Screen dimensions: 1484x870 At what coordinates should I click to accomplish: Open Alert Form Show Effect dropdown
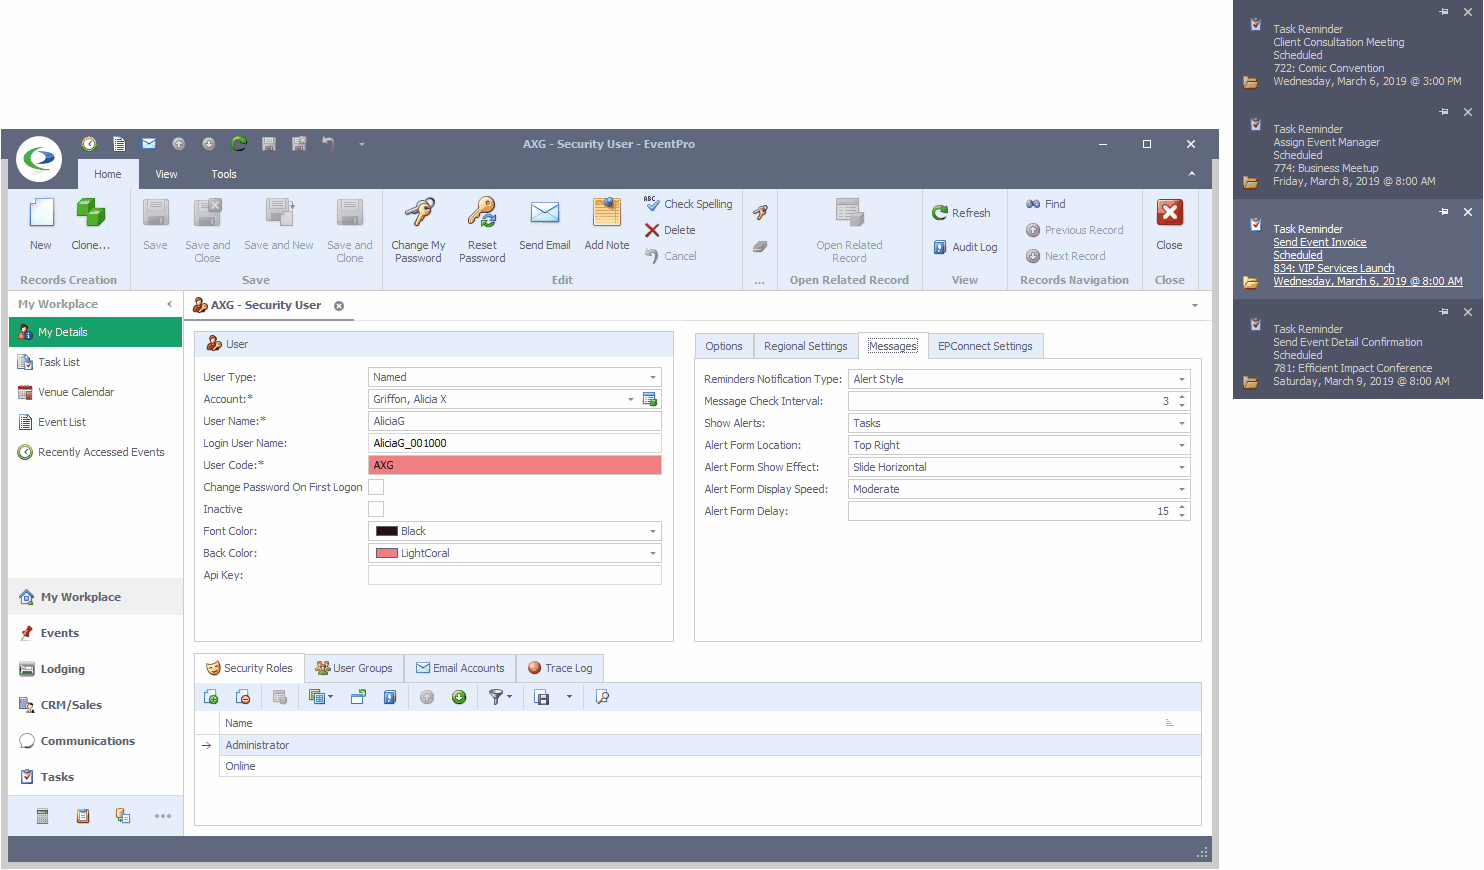click(1182, 467)
